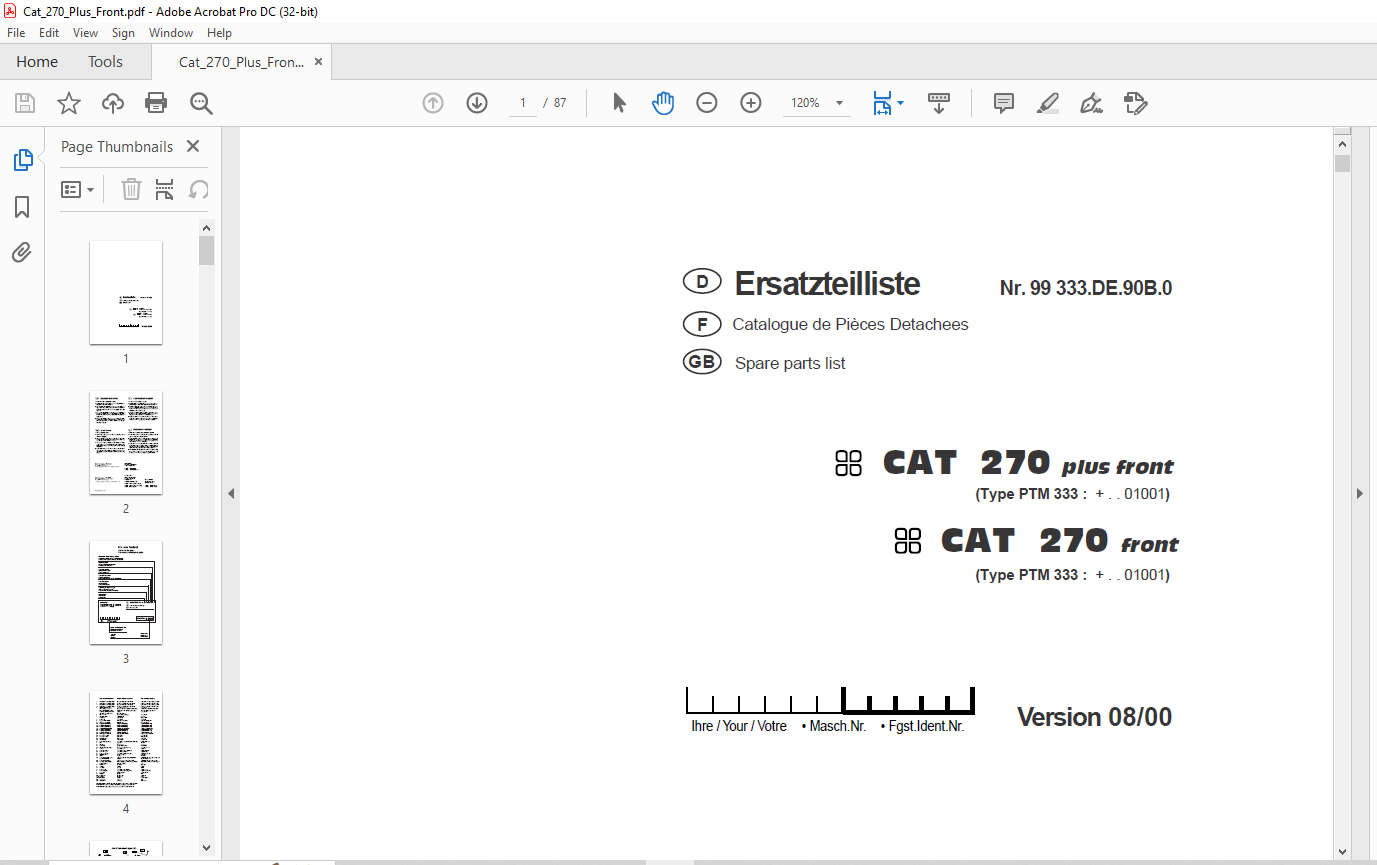Upload file to cloud icon
This screenshot has height=865, width=1377.
113,103
